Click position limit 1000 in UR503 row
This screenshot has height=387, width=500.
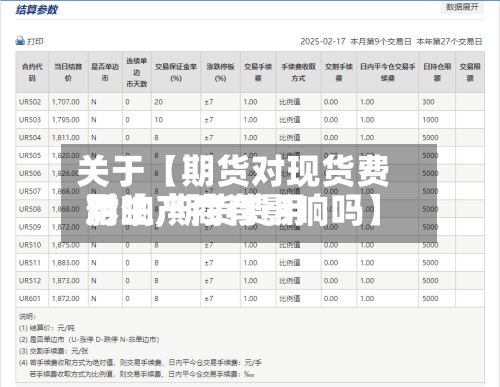(x=430, y=120)
